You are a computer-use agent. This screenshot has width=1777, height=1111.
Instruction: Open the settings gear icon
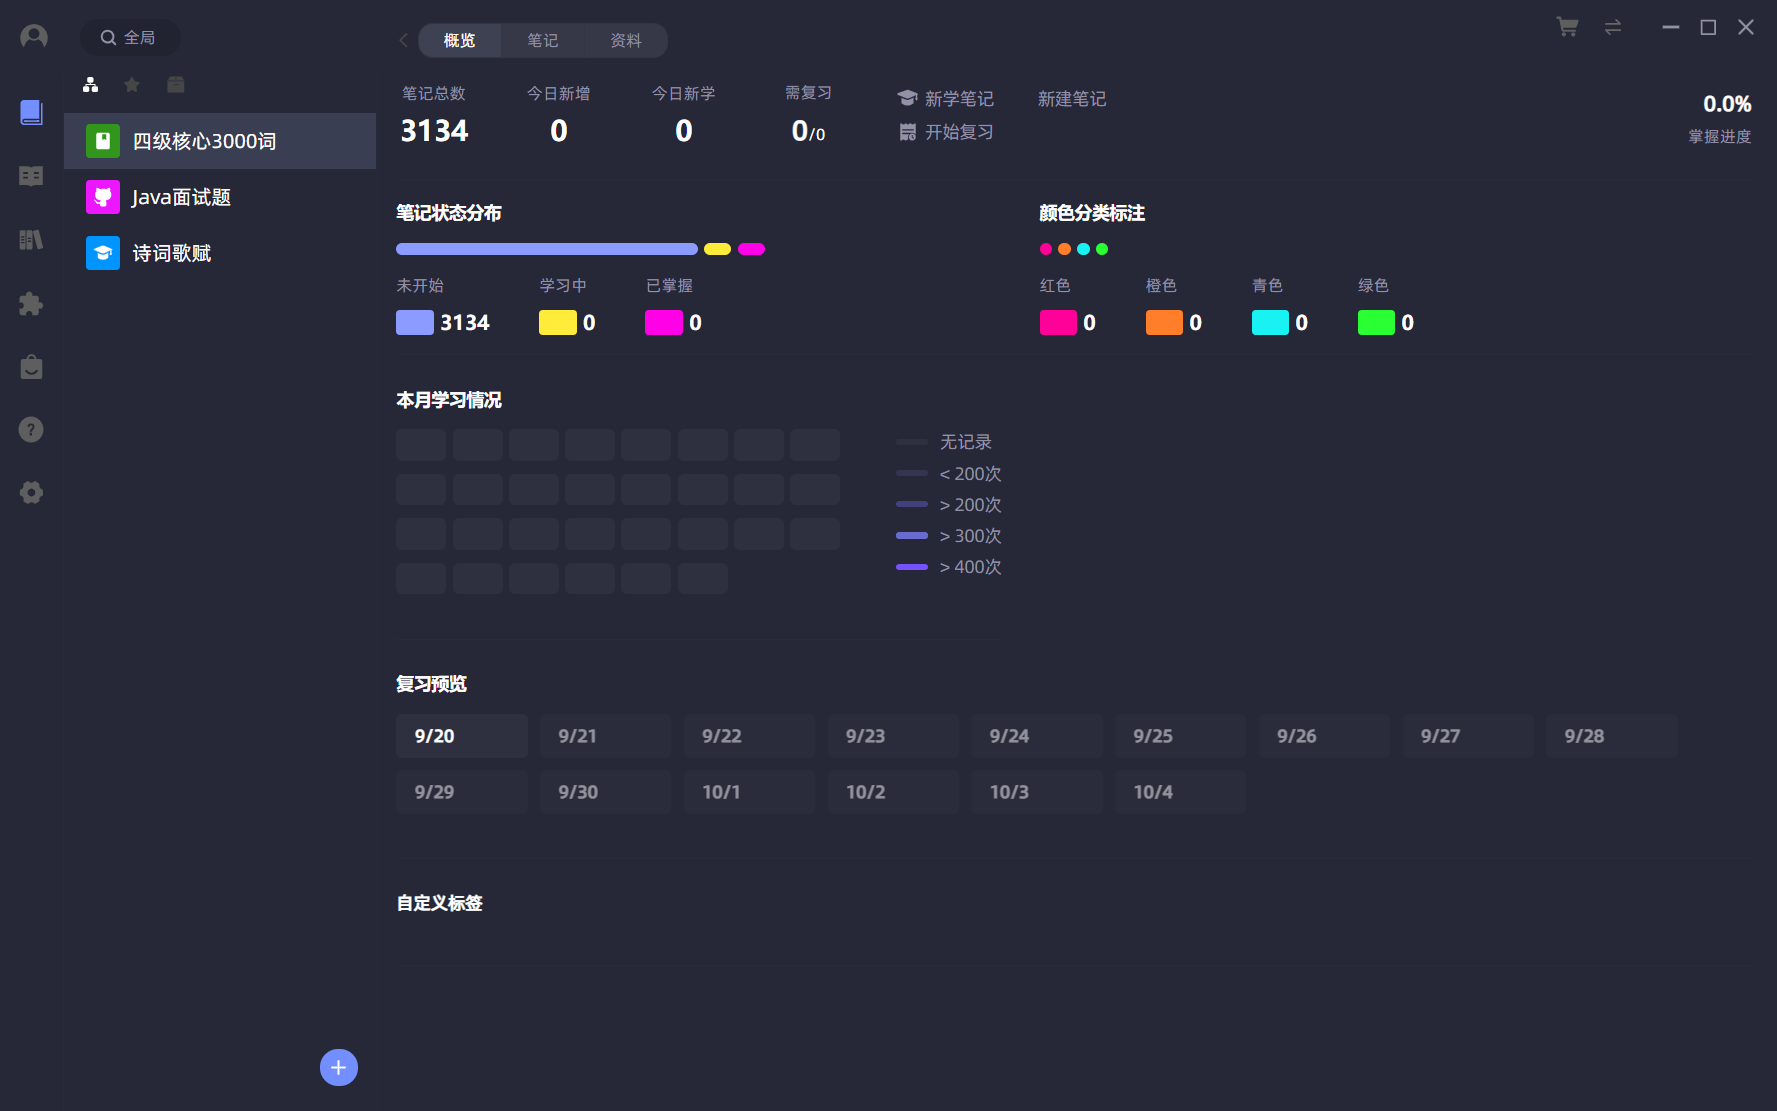(31, 492)
